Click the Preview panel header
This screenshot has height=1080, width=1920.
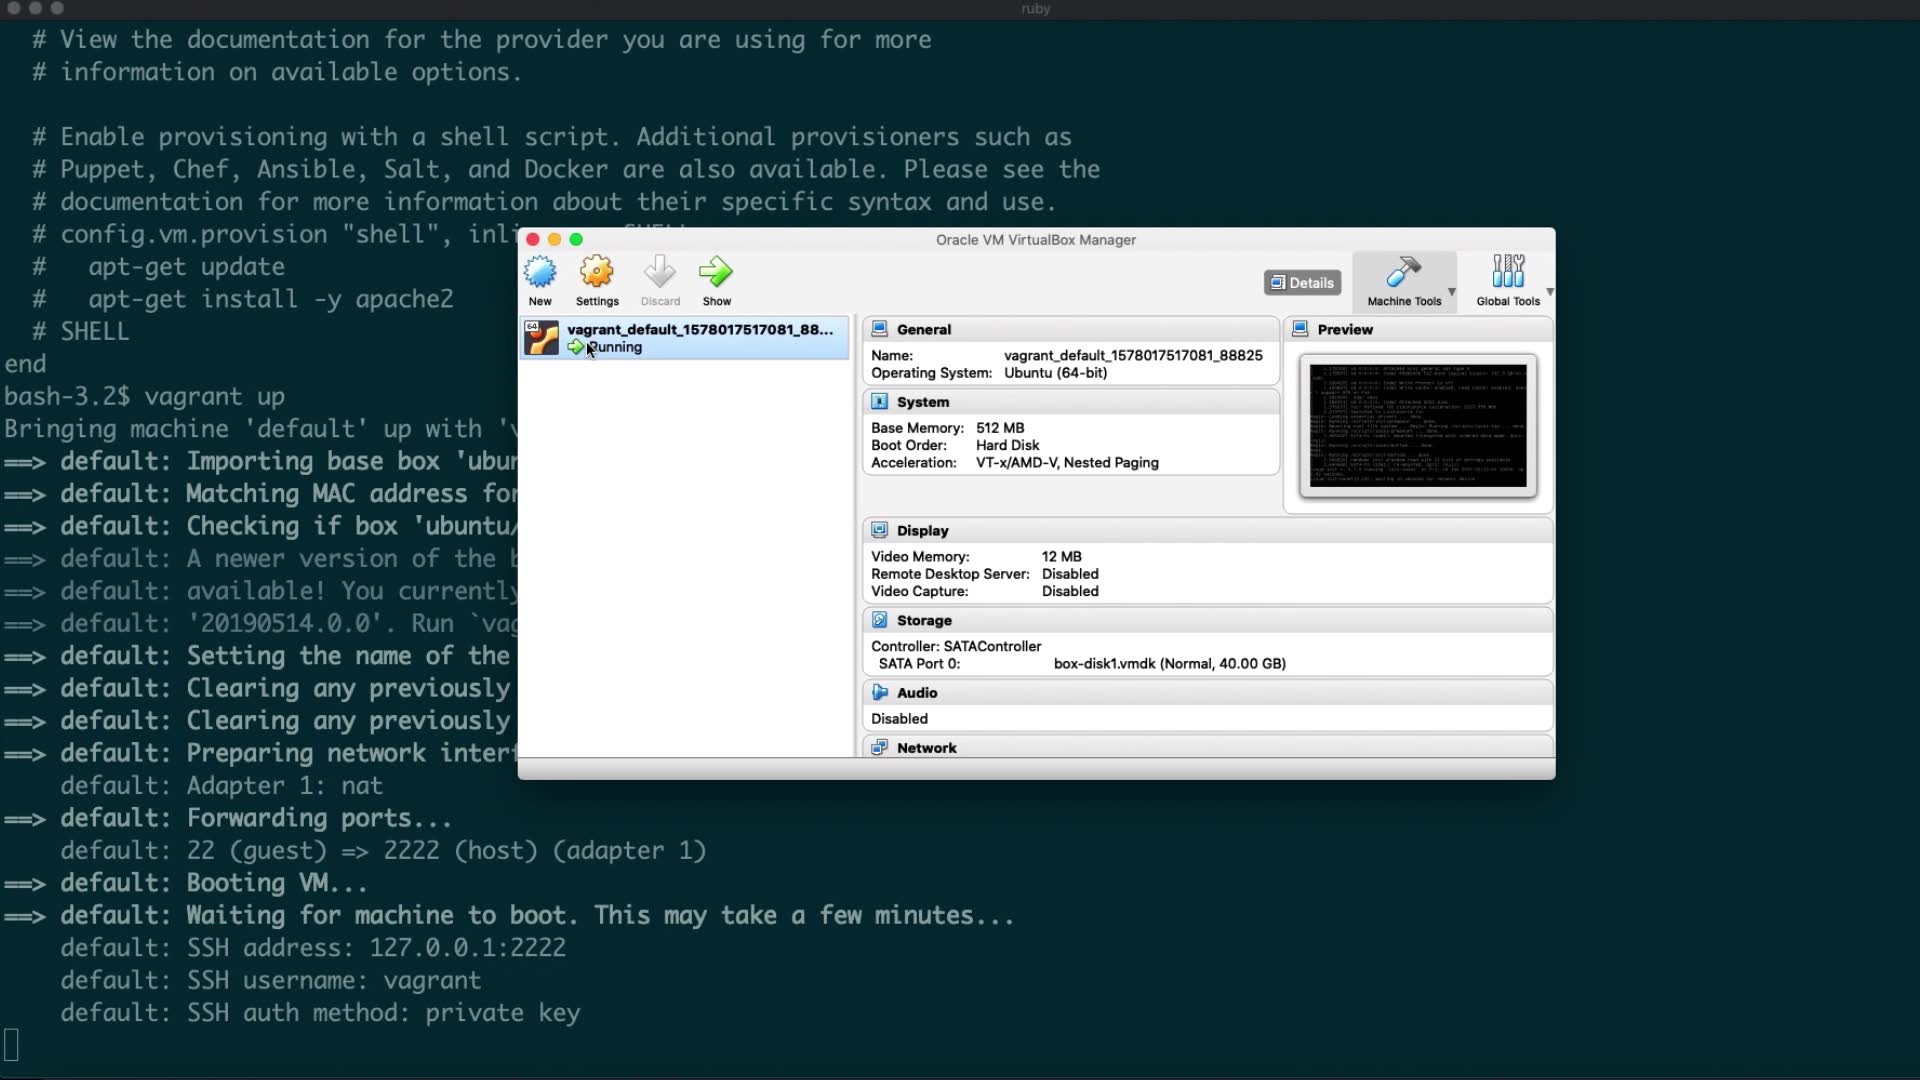(1344, 329)
